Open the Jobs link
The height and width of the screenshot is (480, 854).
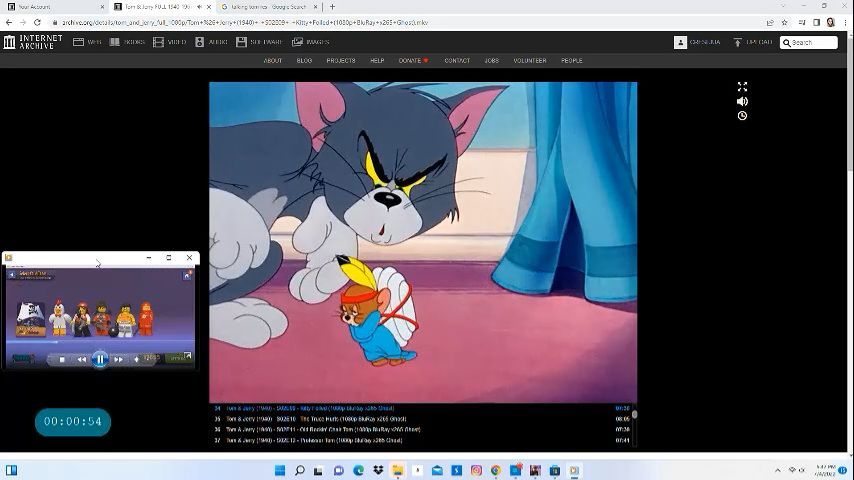pyautogui.click(x=491, y=60)
